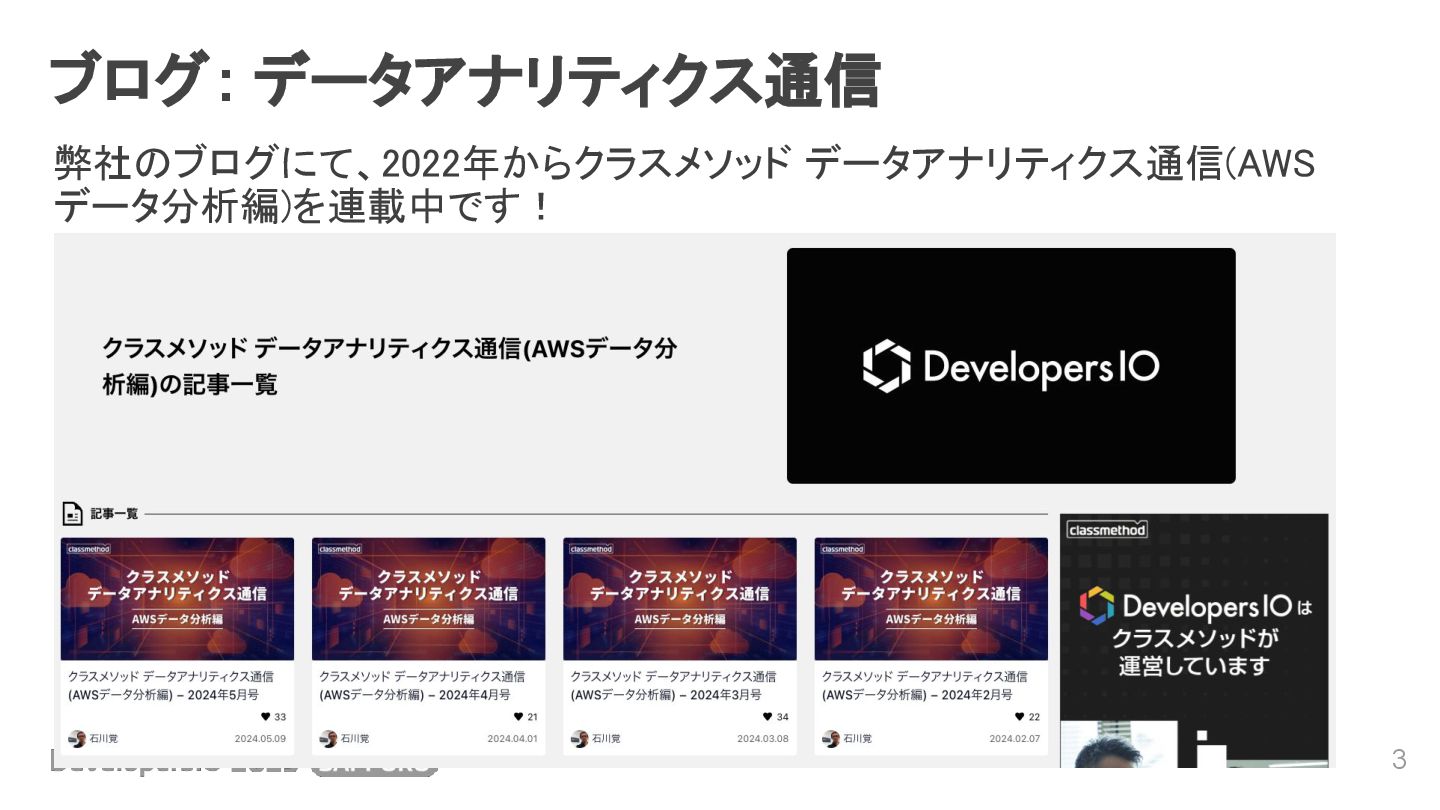Viewport: 1440px width, 810px height.
Task: Click the colorful DevelopersIO logo in sidebar
Action: click(1096, 606)
